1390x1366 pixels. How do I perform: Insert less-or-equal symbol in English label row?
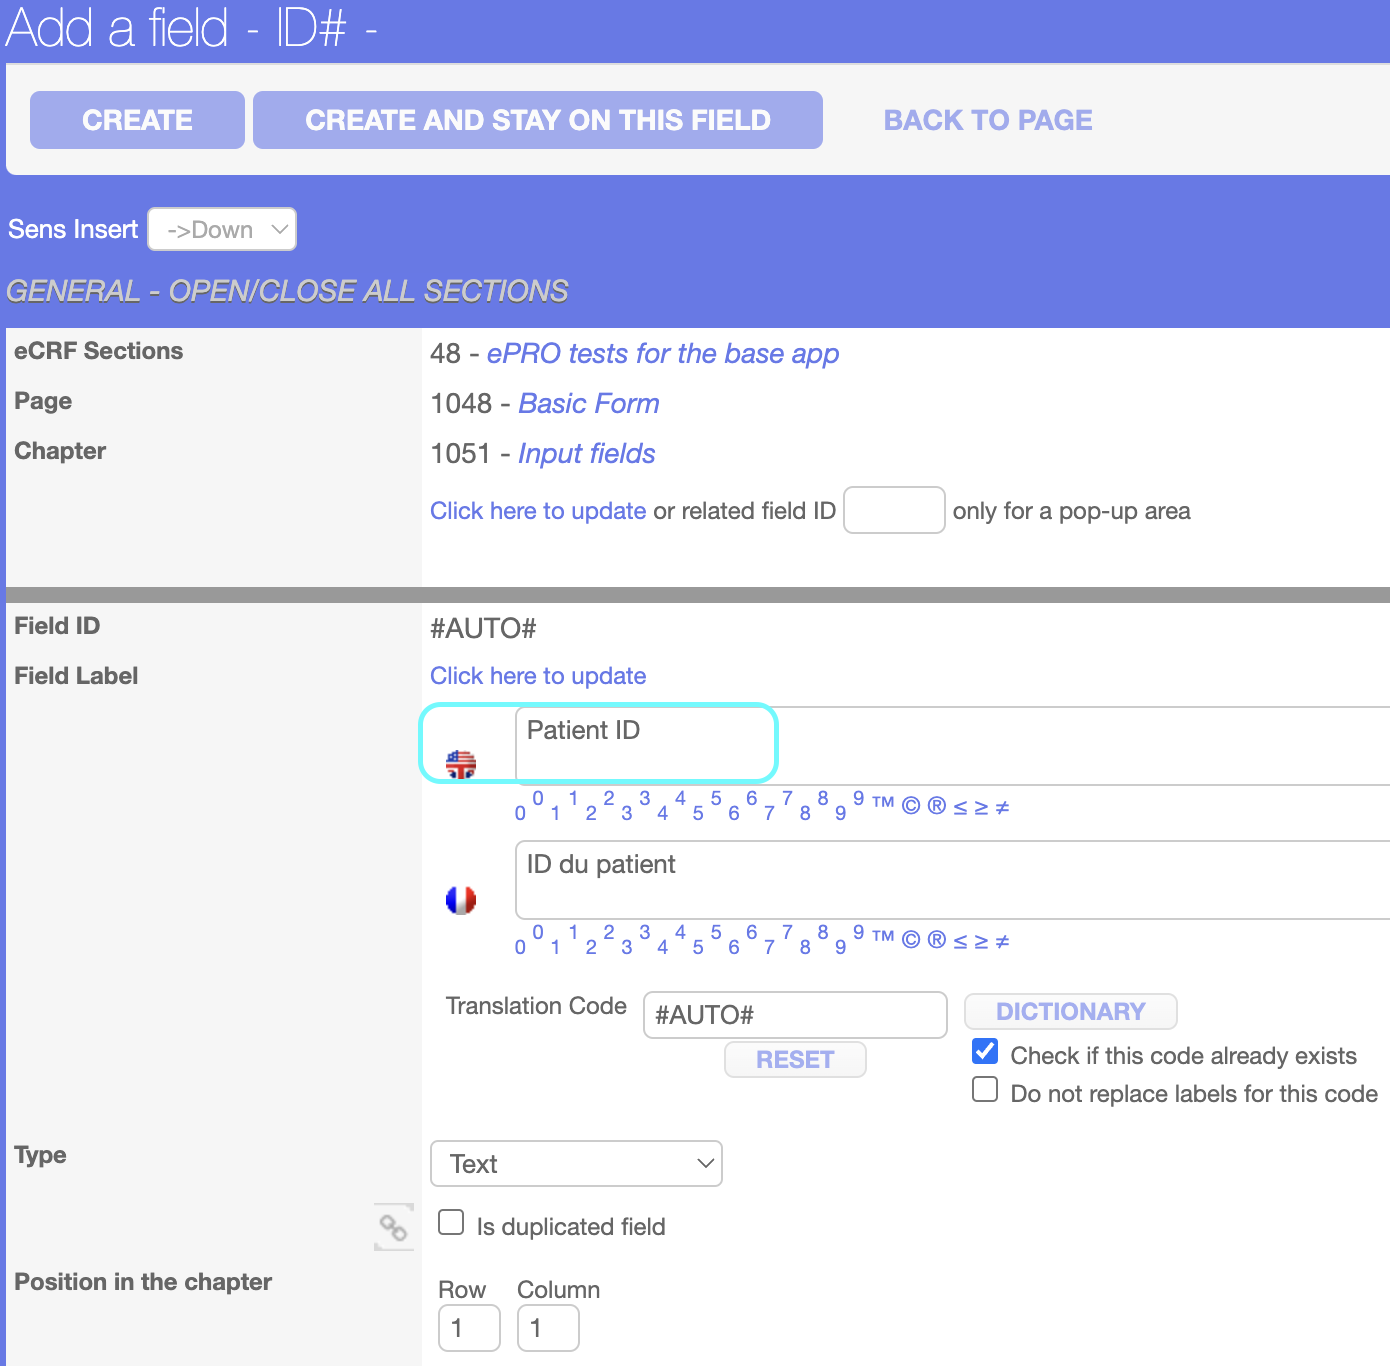(960, 807)
